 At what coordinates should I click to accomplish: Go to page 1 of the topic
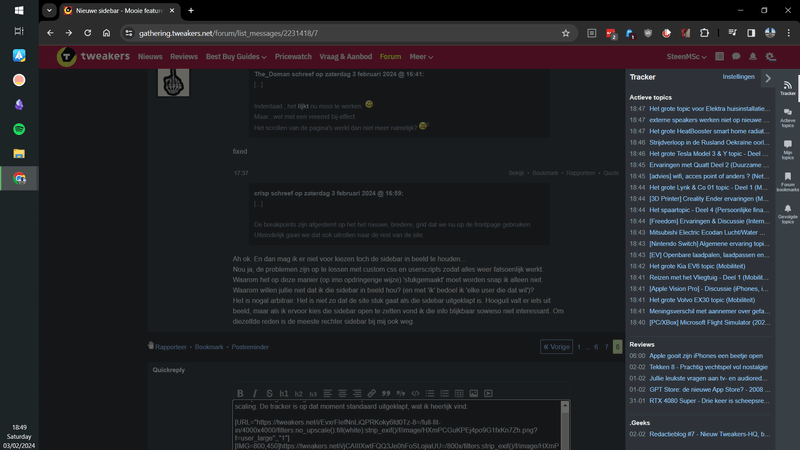579,347
